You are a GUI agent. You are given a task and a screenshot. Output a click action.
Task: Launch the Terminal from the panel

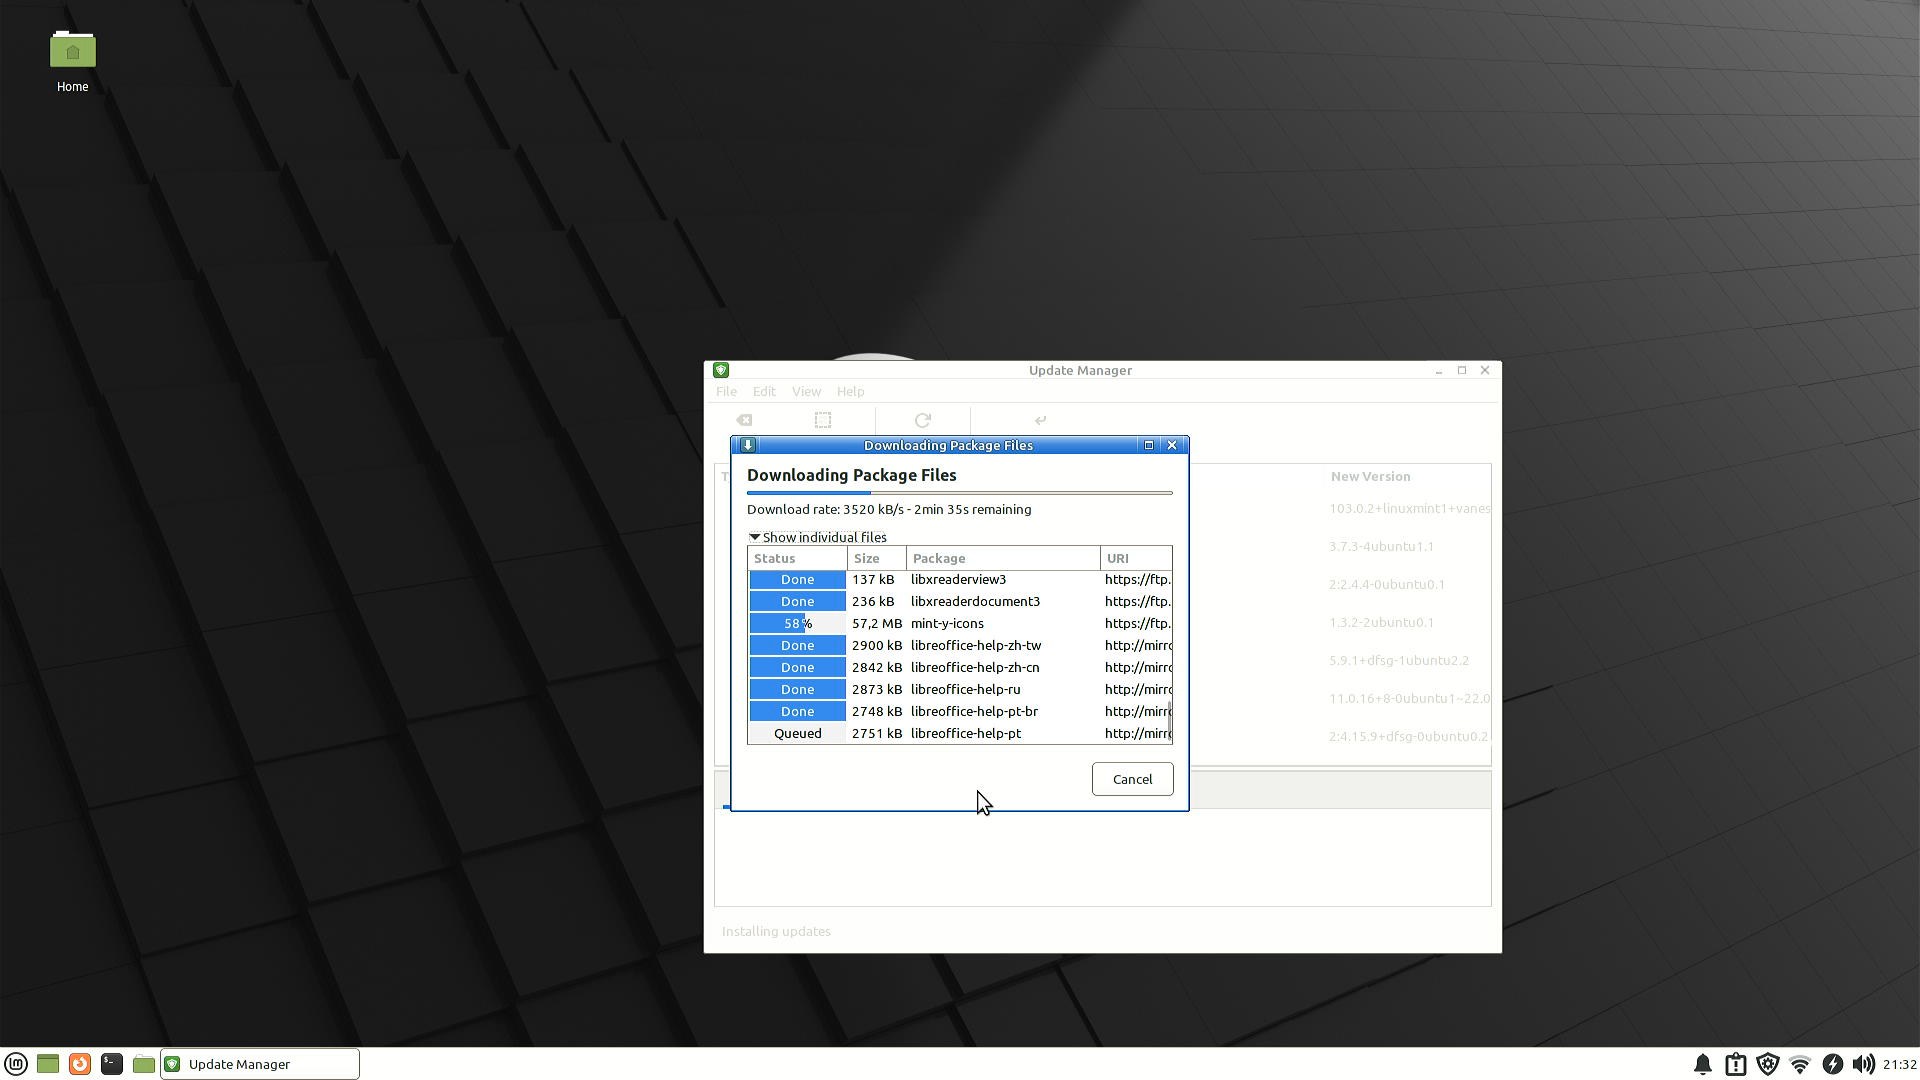coord(112,1064)
